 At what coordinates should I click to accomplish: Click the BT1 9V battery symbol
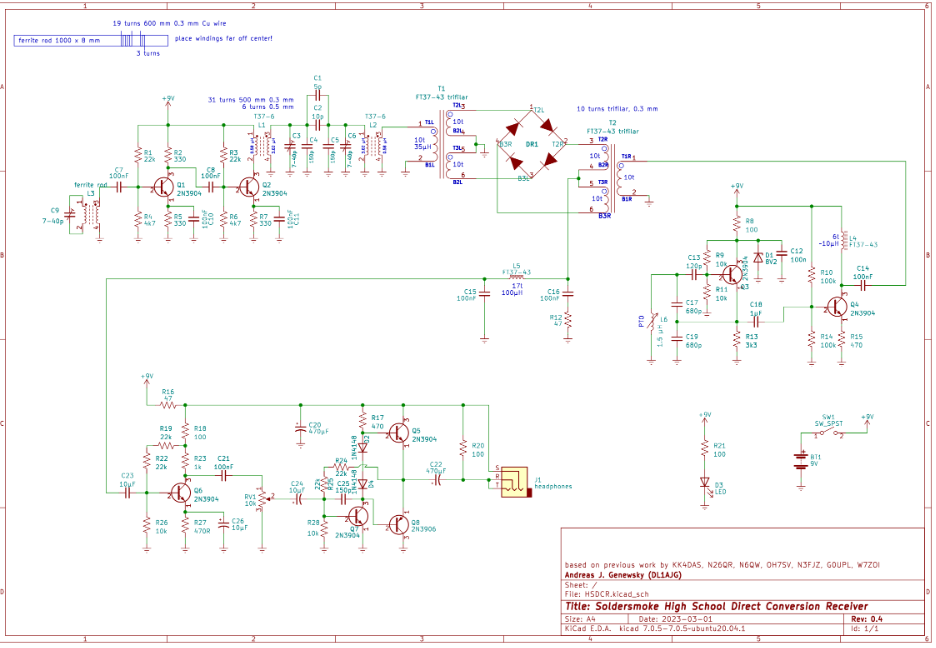tap(800, 462)
